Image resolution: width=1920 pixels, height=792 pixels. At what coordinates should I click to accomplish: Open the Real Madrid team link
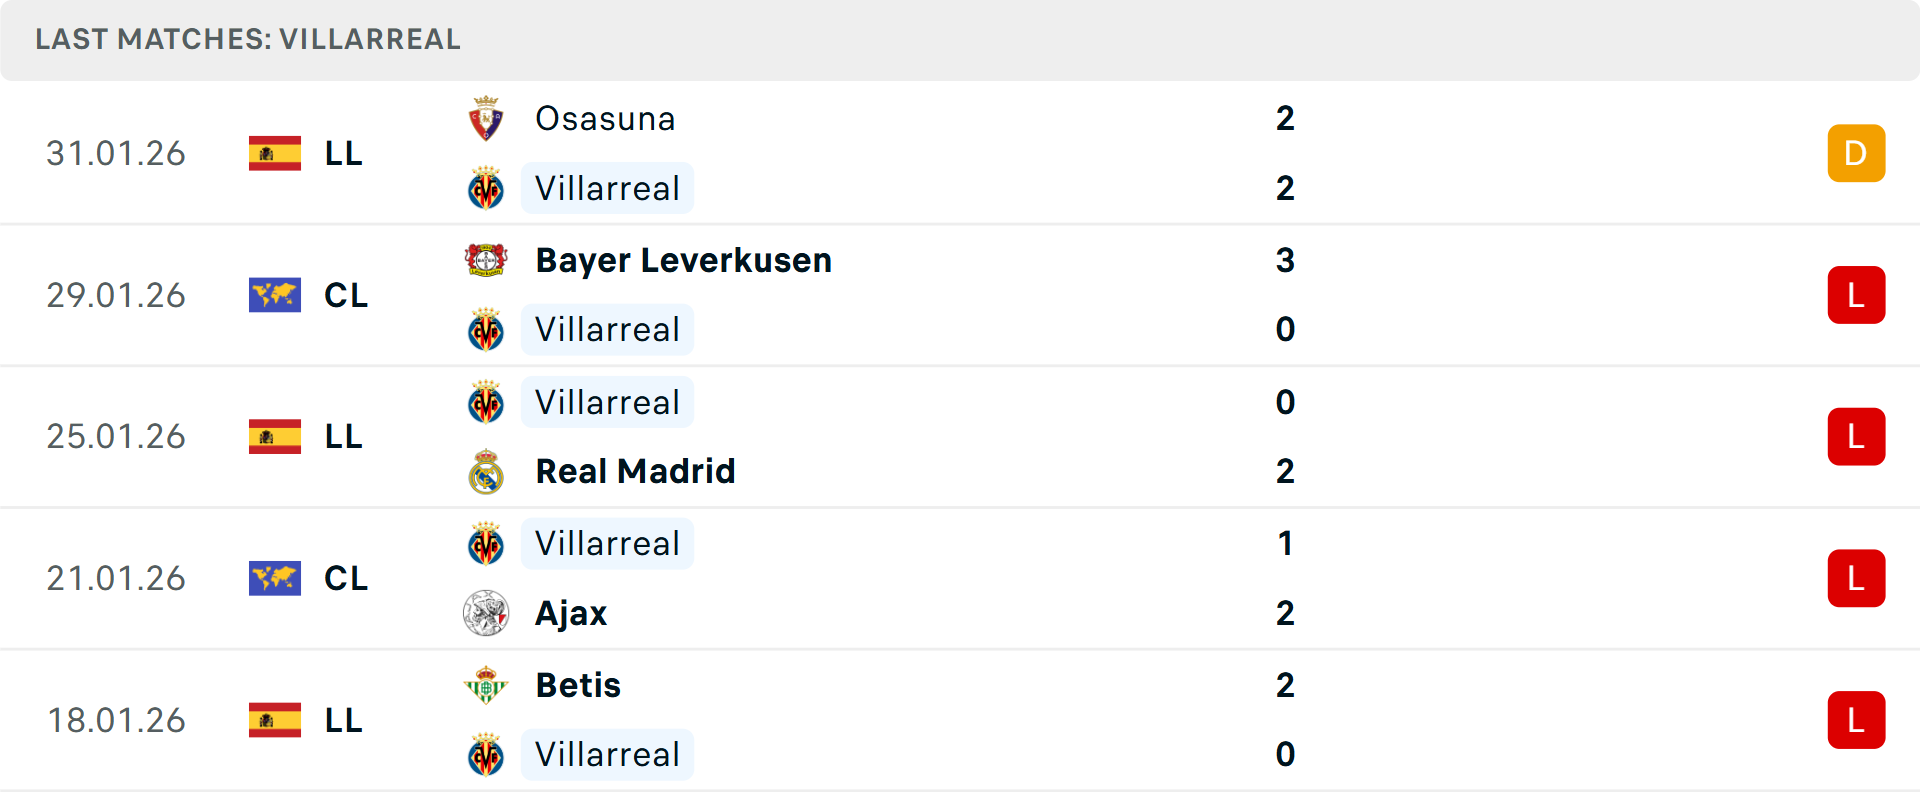pyautogui.click(x=635, y=471)
